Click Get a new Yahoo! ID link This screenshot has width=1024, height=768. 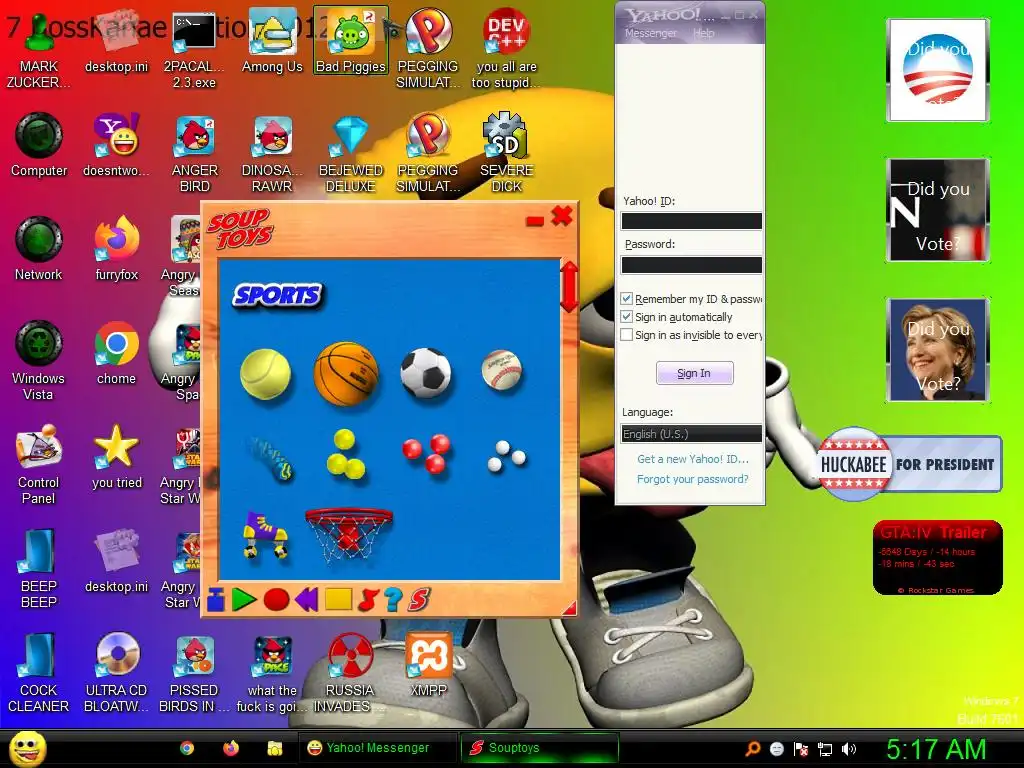pos(693,459)
